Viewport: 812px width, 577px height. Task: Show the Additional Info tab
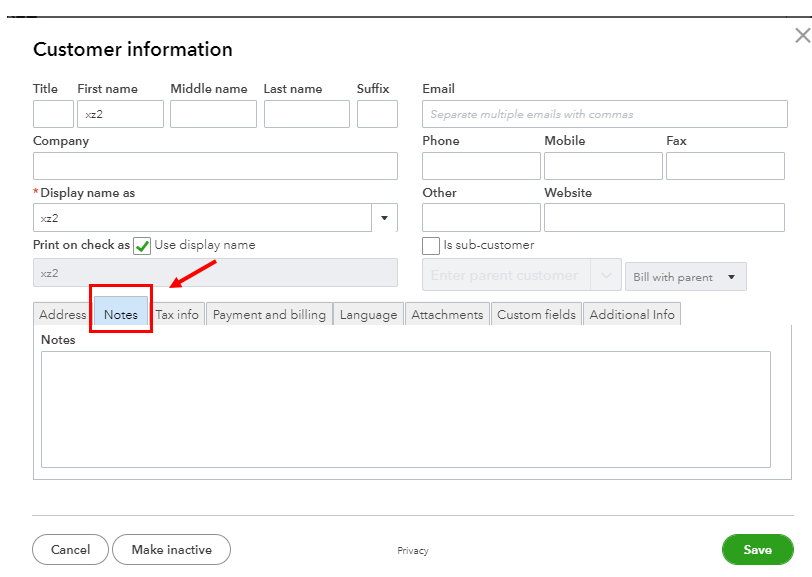(x=632, y=315)
